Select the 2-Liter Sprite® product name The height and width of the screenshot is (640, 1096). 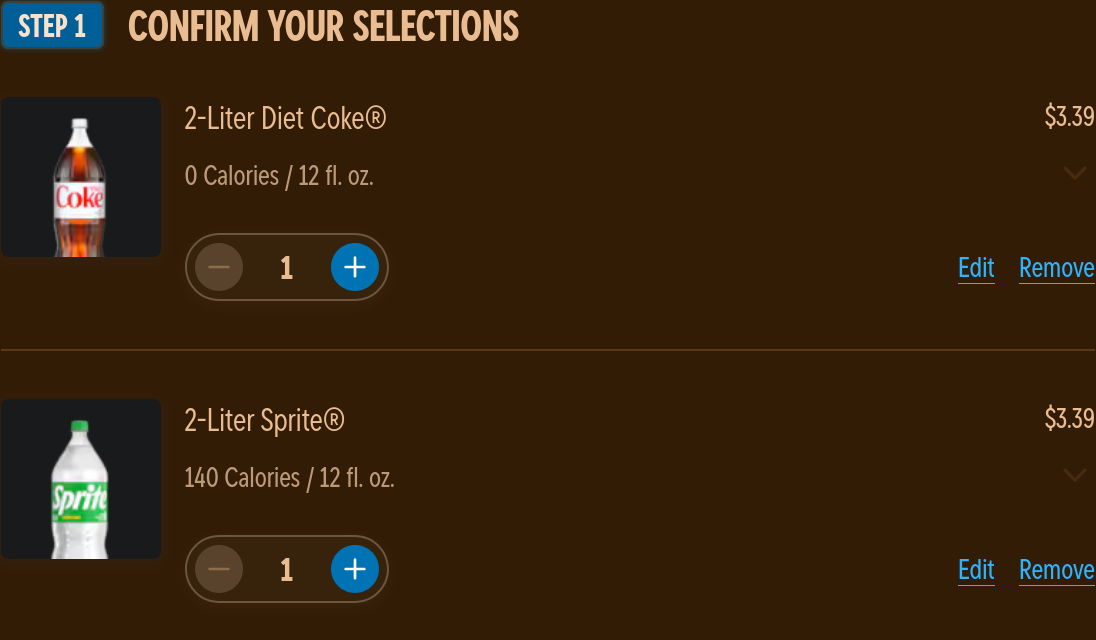[264, 420]
